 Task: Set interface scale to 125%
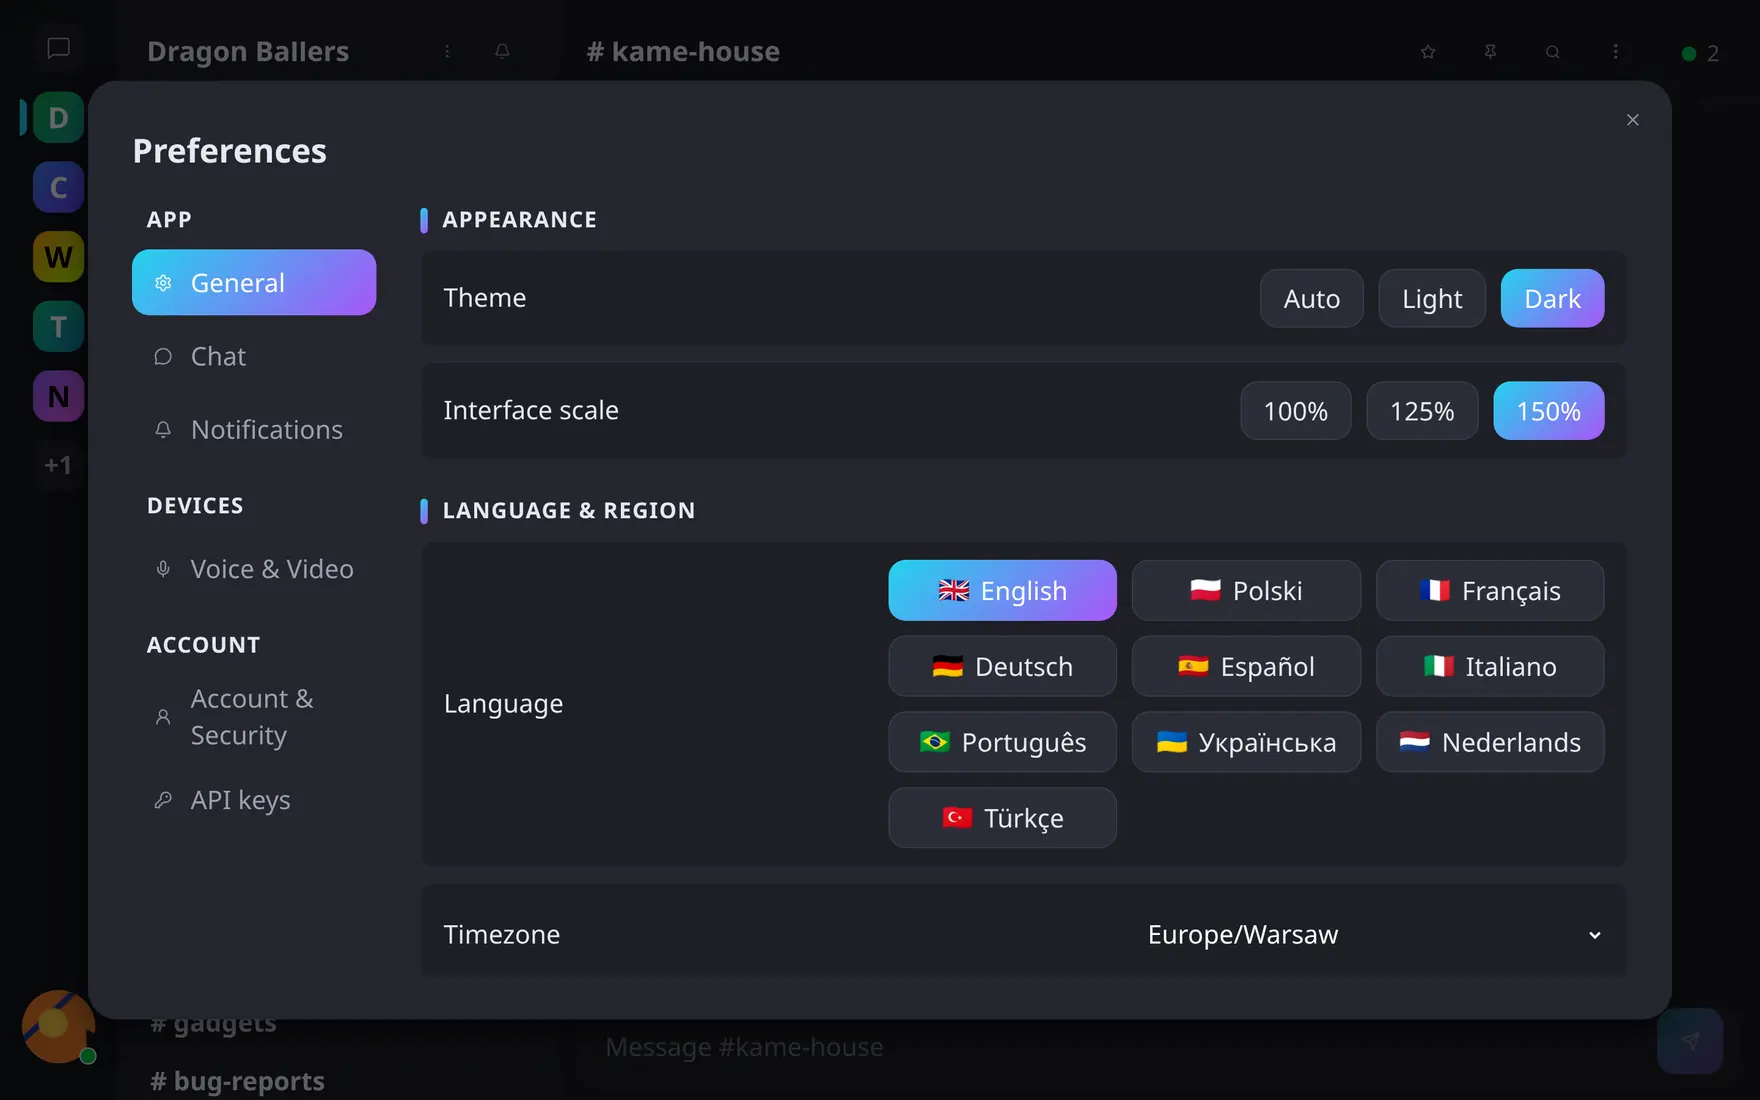coord(1422,411)
